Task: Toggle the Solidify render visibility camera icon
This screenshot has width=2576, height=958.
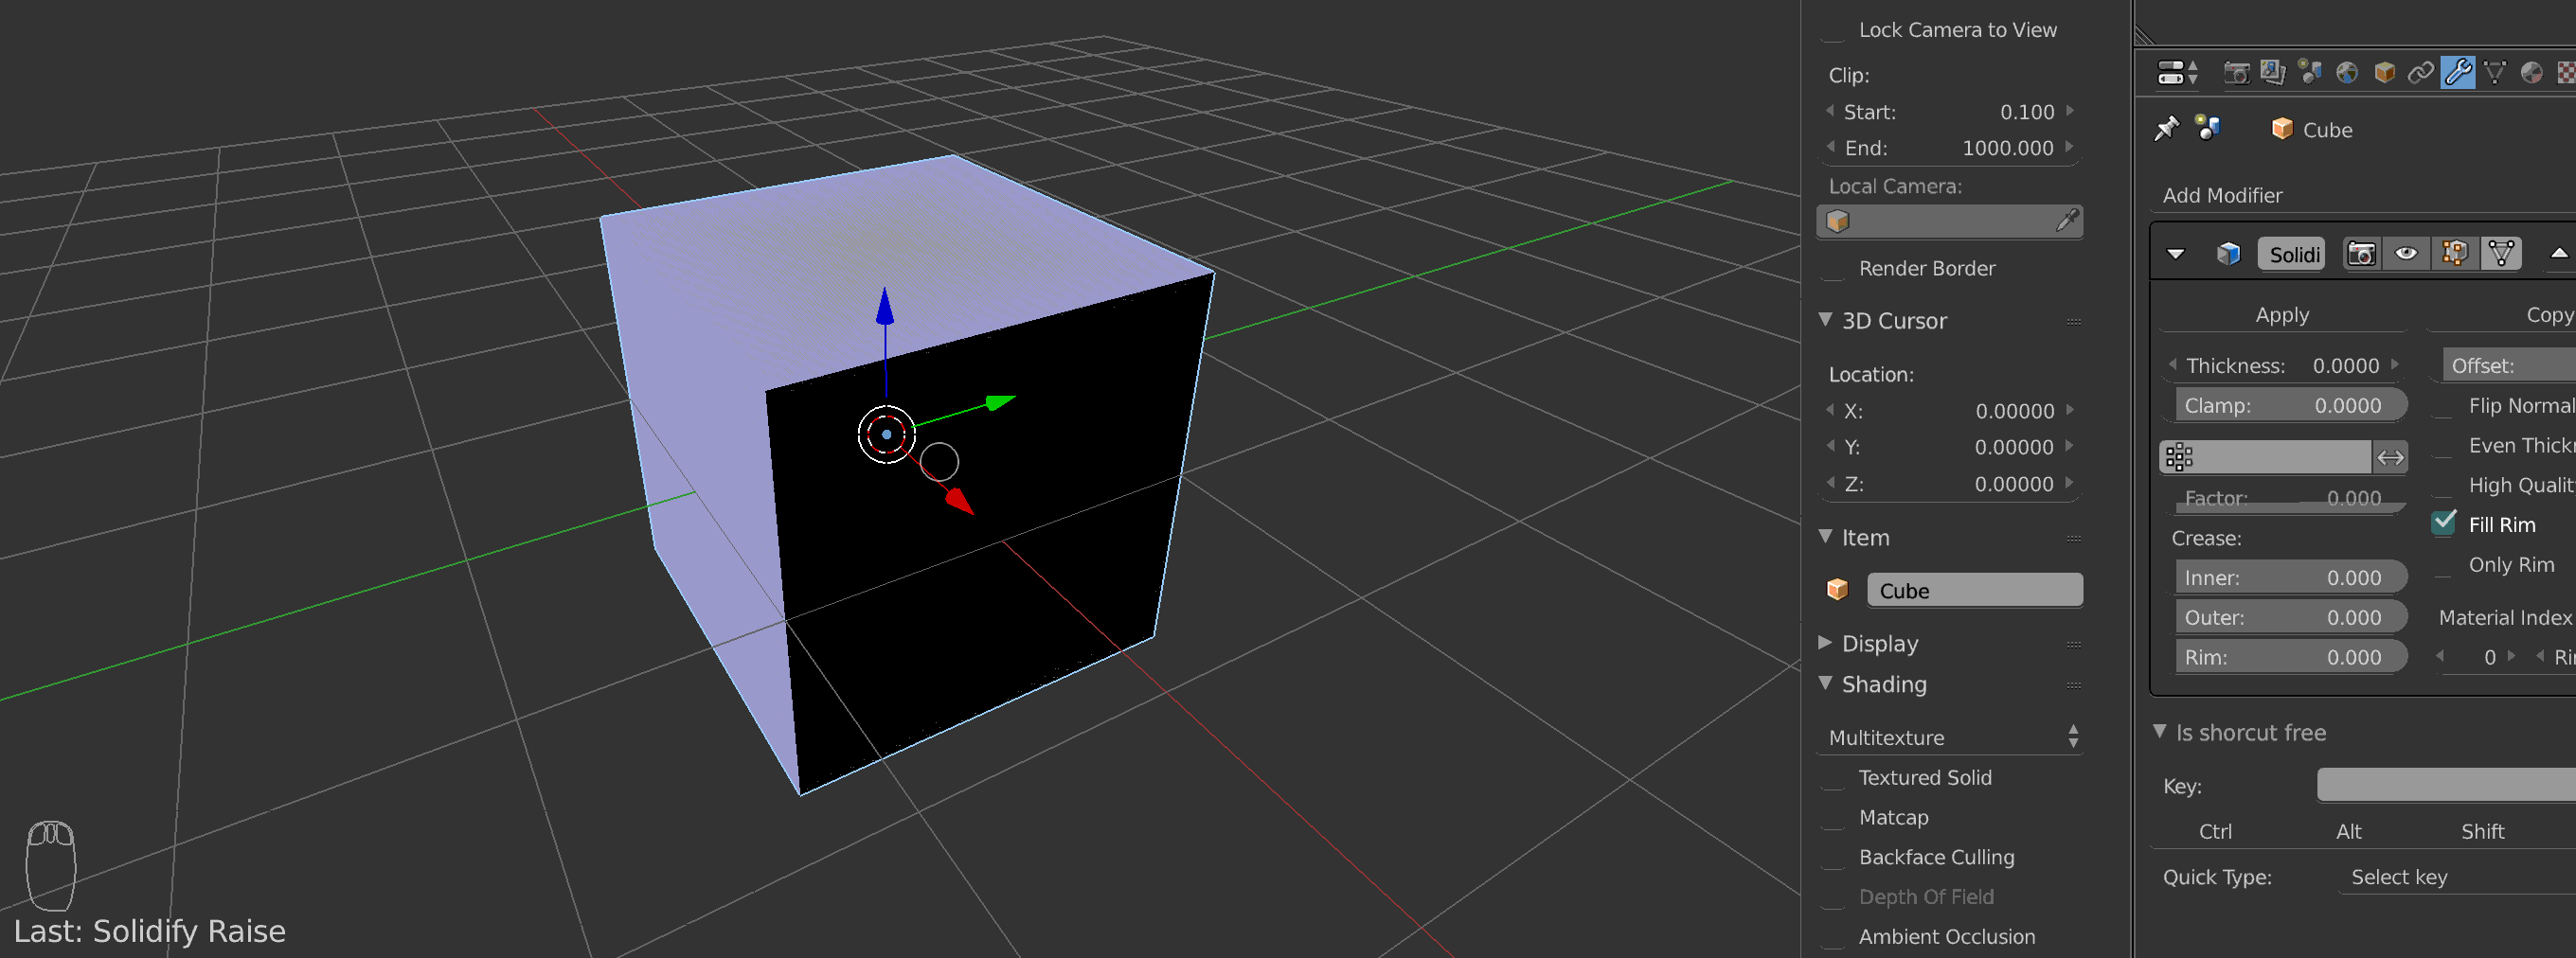Action: pos(2362,254)
